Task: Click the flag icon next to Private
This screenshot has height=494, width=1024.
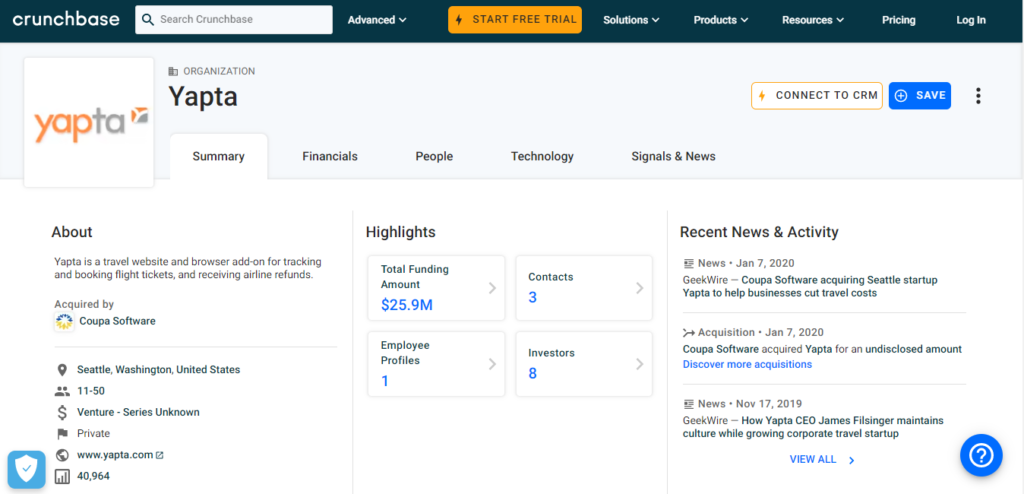Action: click(x=62, y=434)
